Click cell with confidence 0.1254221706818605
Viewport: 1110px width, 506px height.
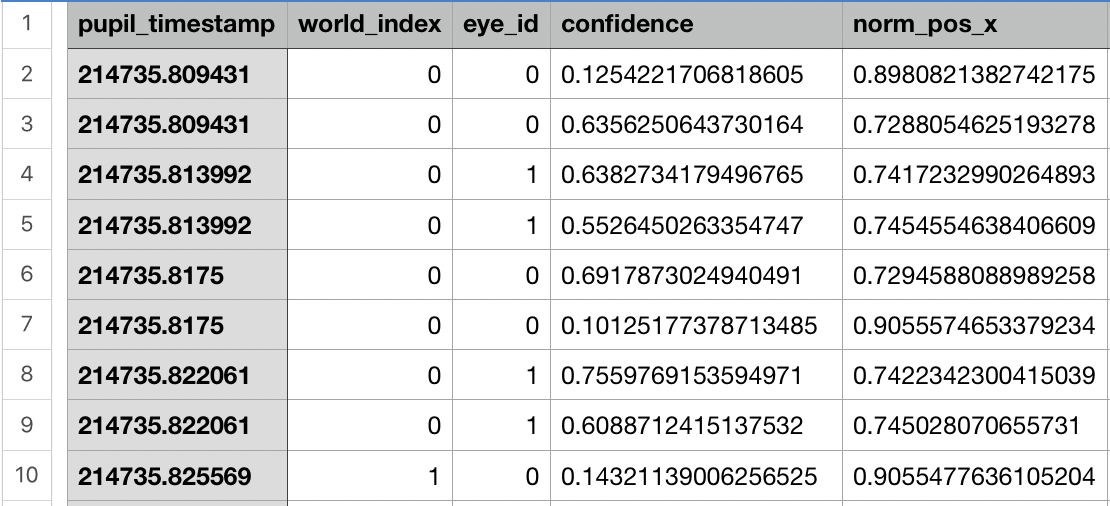point(696,74)
